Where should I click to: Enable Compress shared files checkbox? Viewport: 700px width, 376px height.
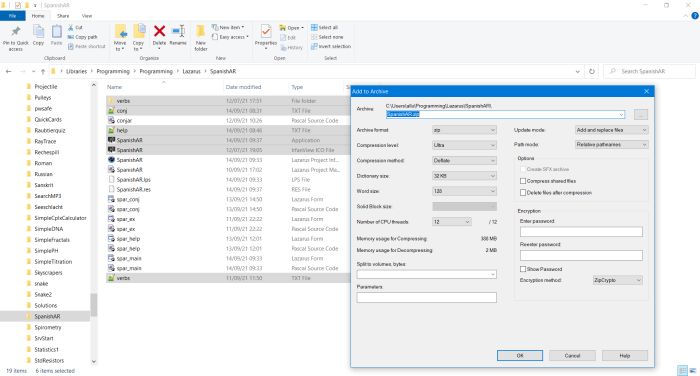(x=523, y=181)
